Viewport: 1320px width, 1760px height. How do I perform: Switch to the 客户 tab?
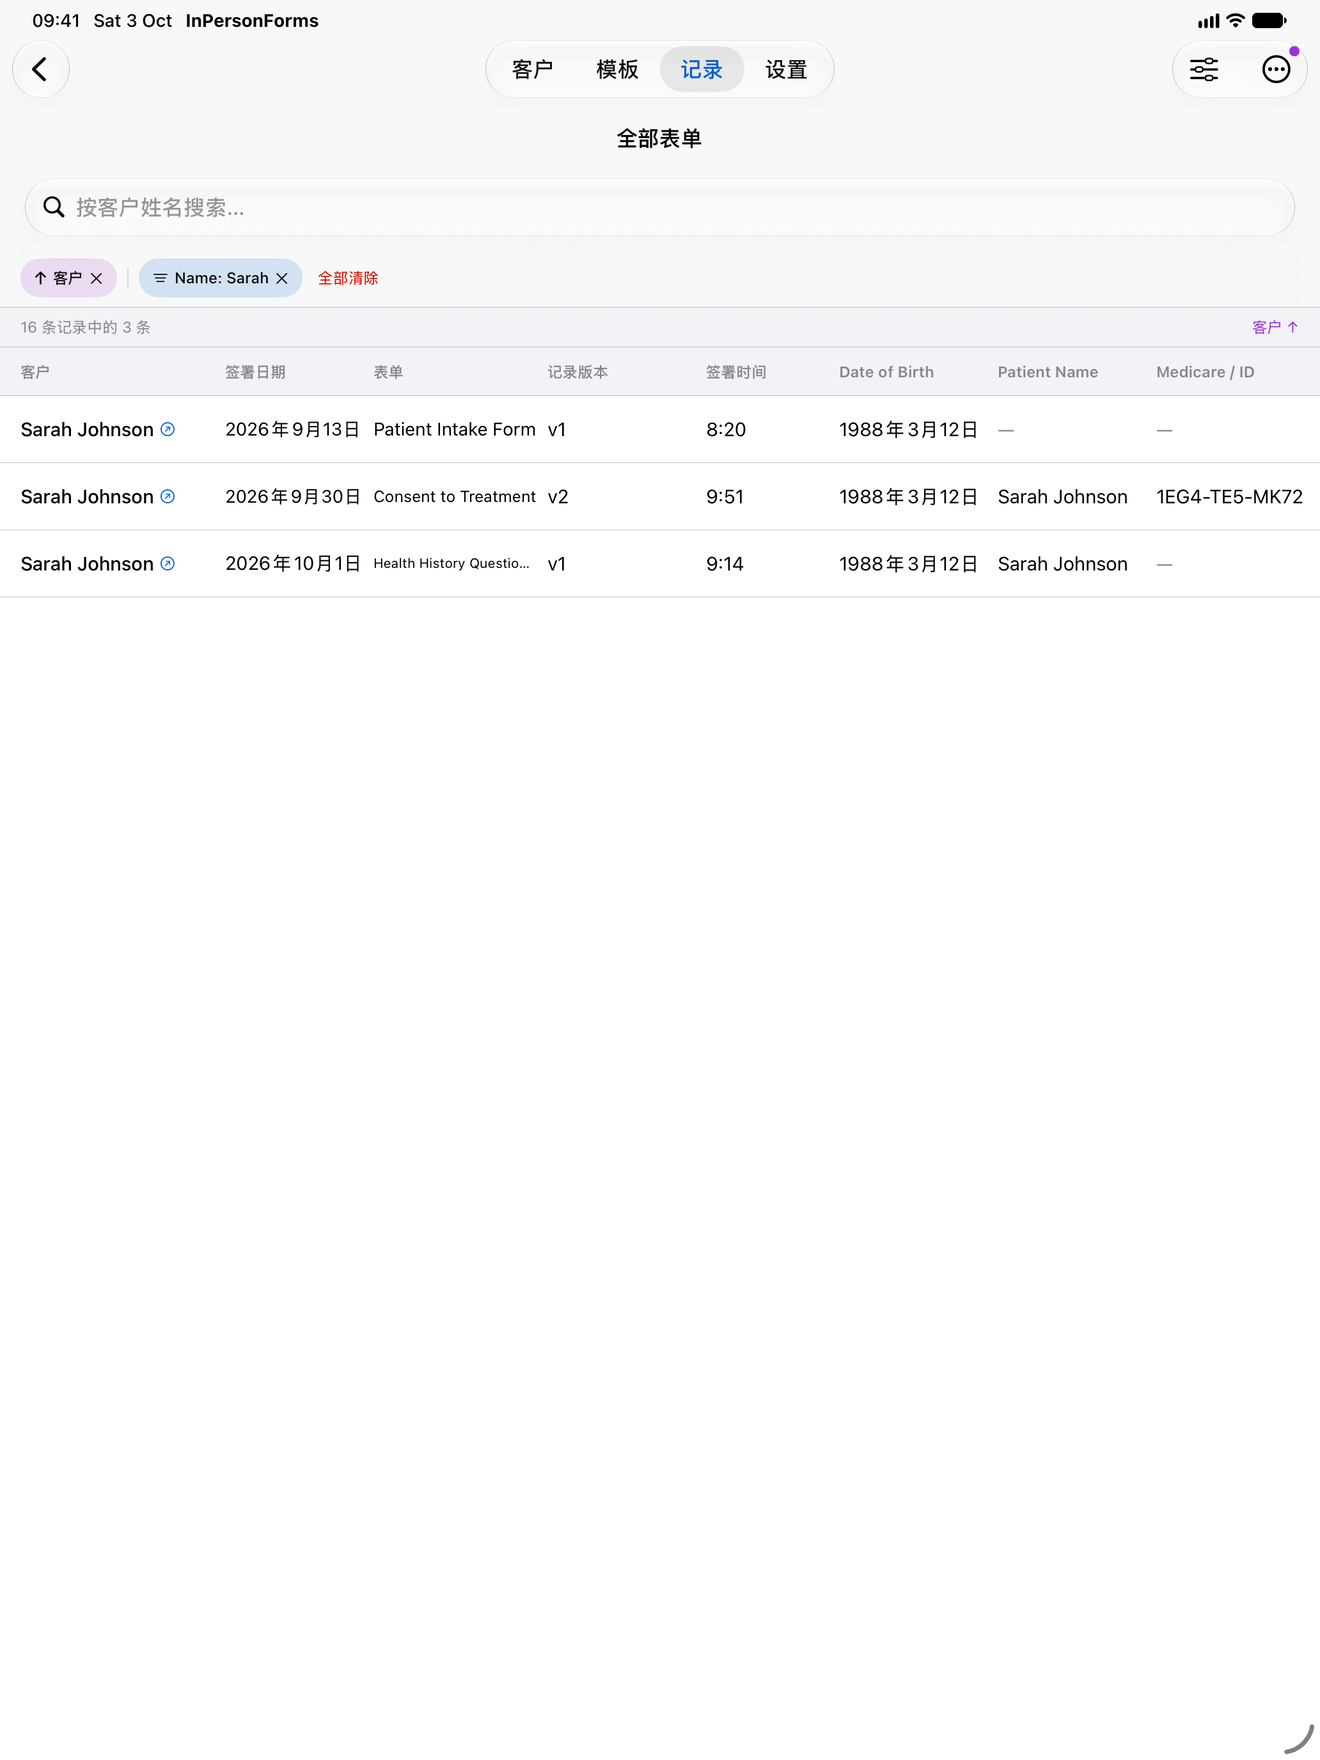[x=532, y=69]
